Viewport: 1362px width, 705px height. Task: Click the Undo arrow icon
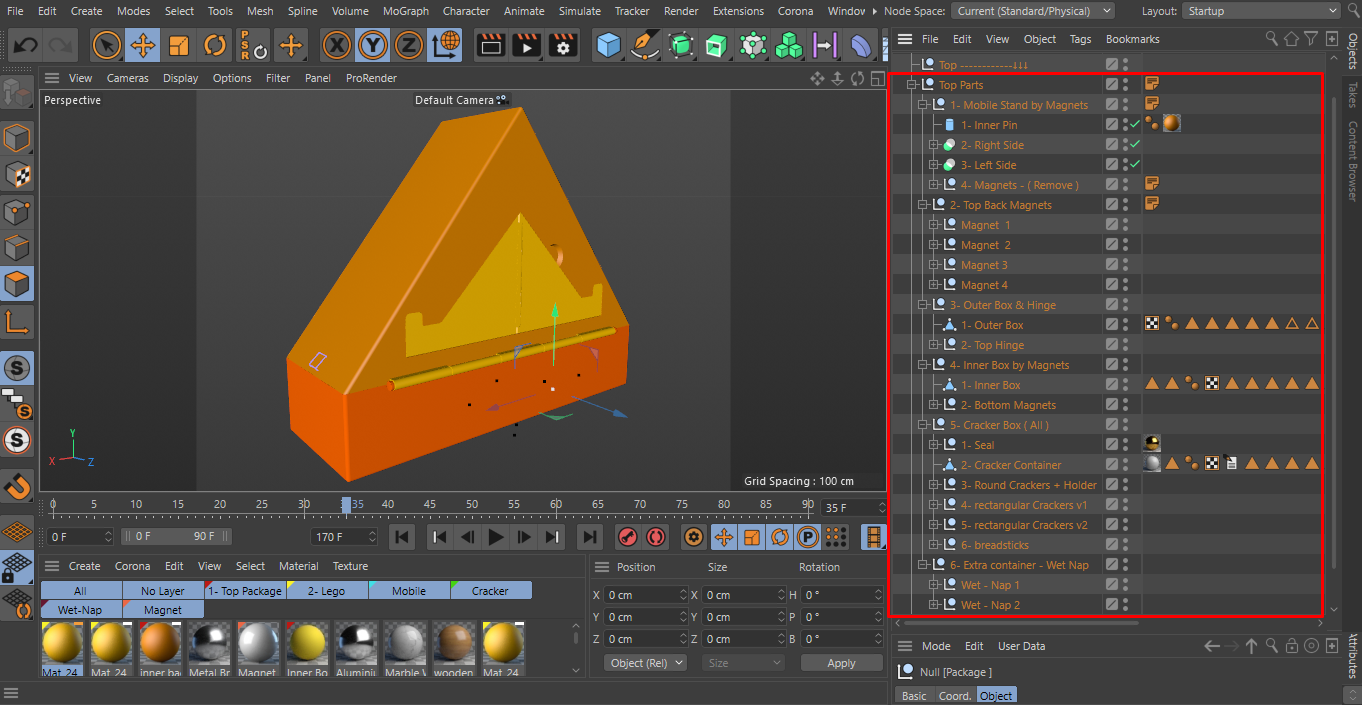[x=26, y=45]
